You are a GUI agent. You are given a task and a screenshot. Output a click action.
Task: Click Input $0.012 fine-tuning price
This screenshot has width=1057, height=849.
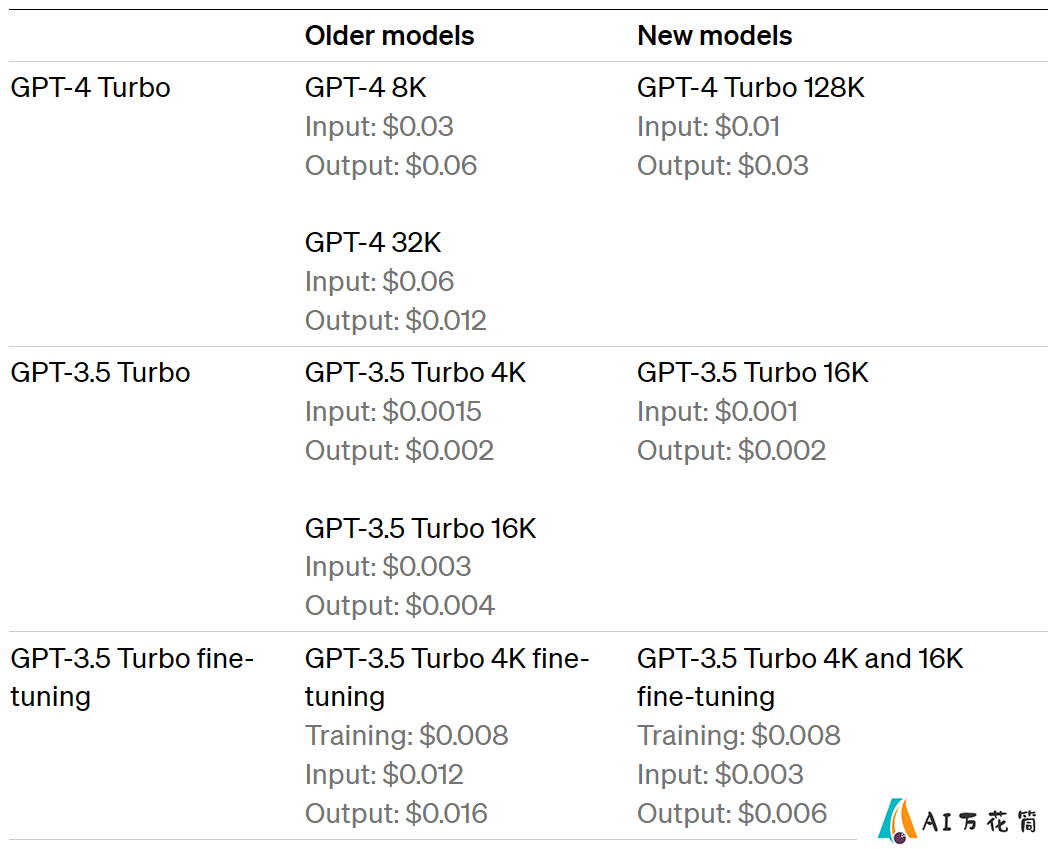(384, 775)
